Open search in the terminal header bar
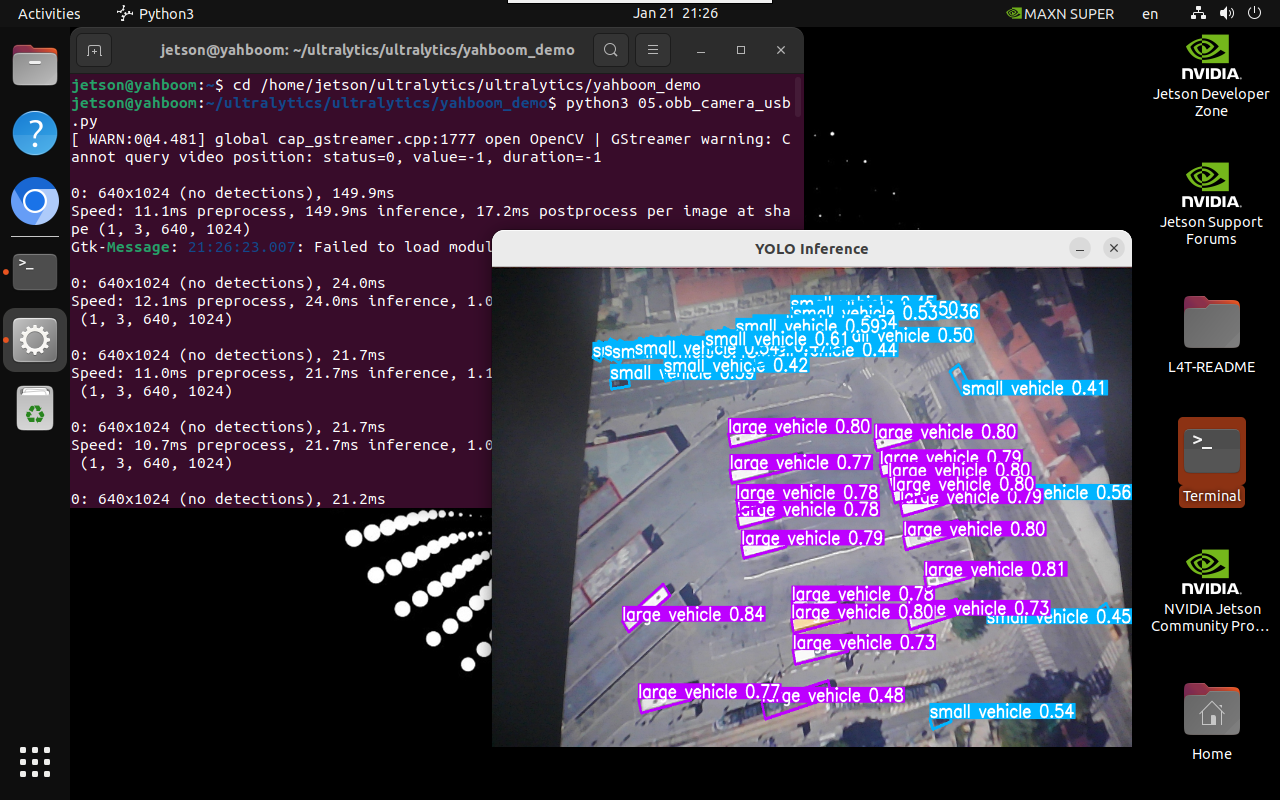Image resolution: width=1280 pixels, height=800 pixels. (610, 50)
